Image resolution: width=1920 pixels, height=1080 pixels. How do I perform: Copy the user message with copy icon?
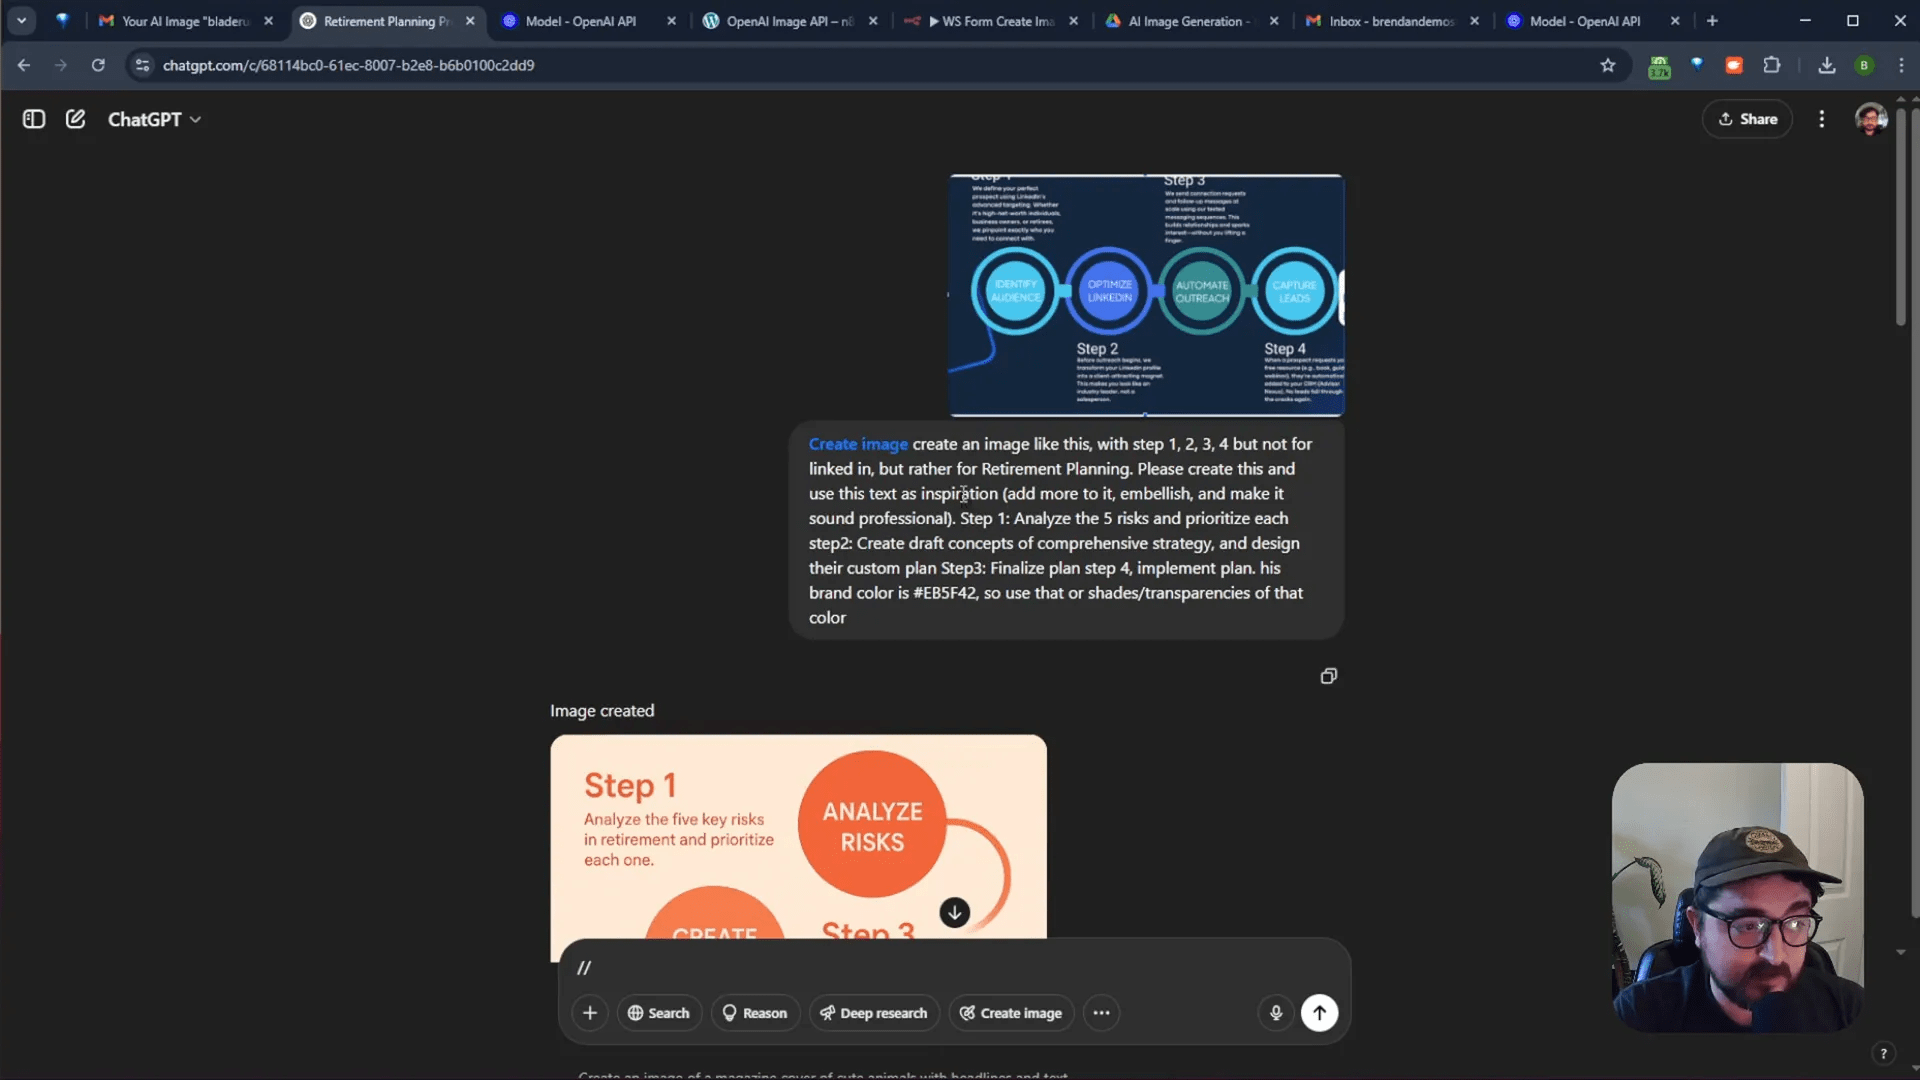coord(1328,676)
